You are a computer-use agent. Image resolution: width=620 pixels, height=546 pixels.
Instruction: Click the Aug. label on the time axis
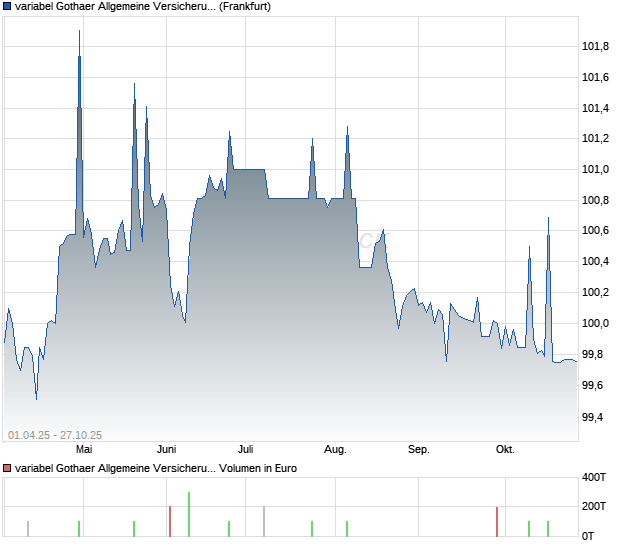[335, 450]
